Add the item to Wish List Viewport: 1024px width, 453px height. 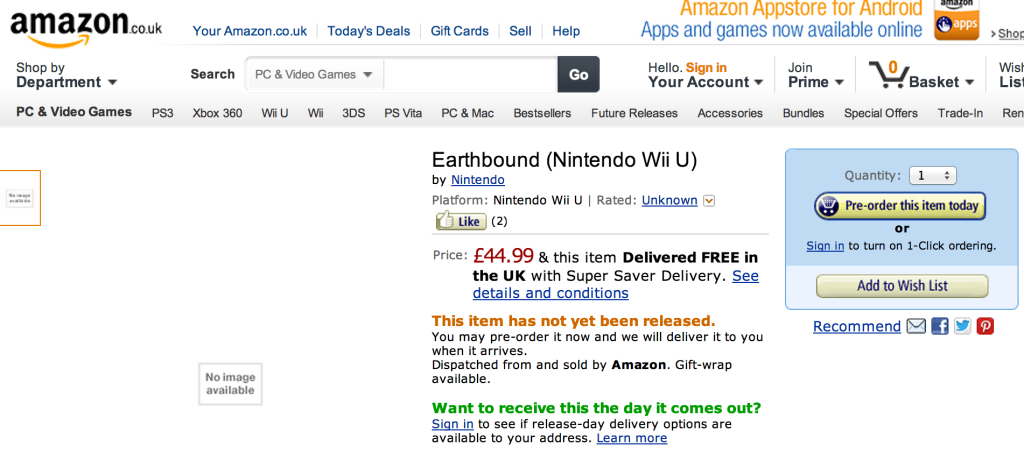tap(902, 286)
